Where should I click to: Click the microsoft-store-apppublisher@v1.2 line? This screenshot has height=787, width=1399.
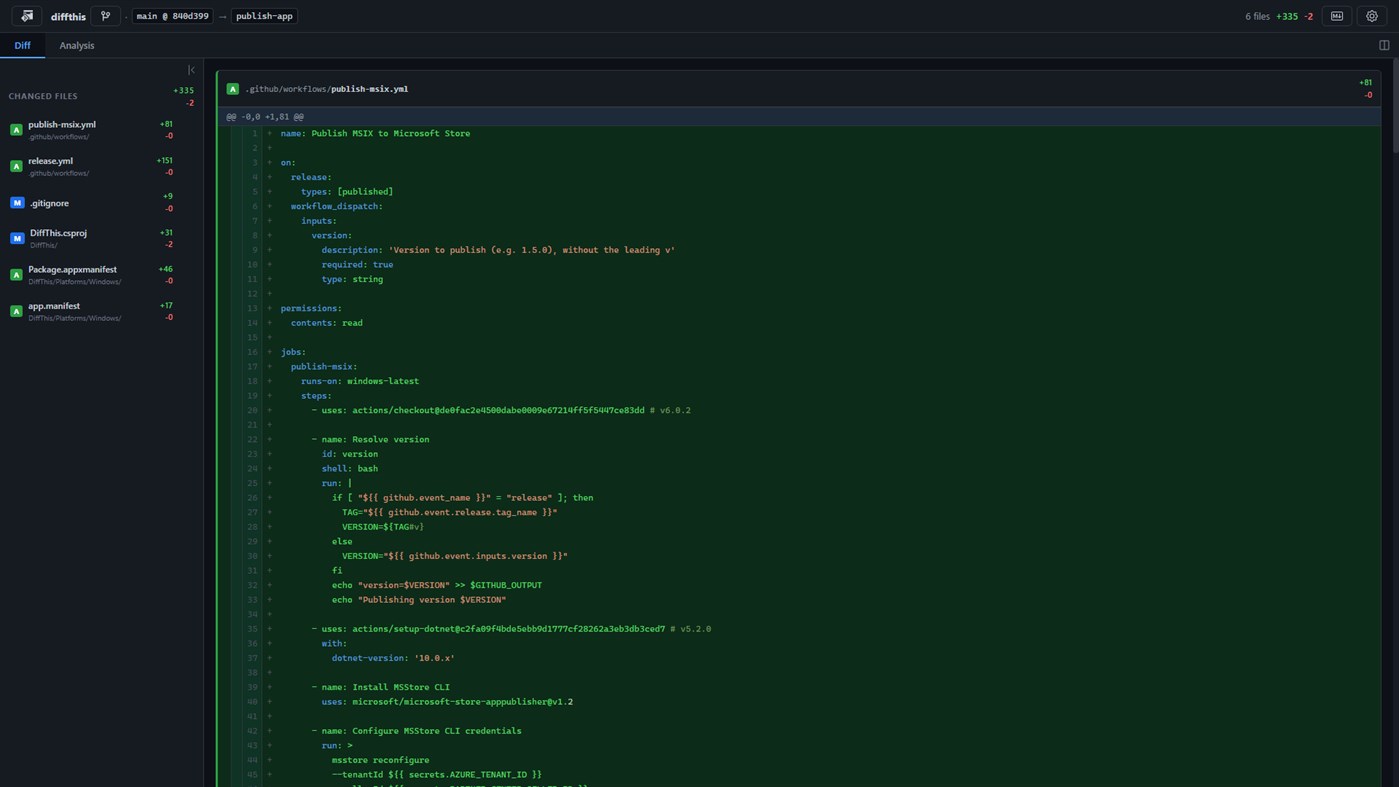click(x=447, y=702)
